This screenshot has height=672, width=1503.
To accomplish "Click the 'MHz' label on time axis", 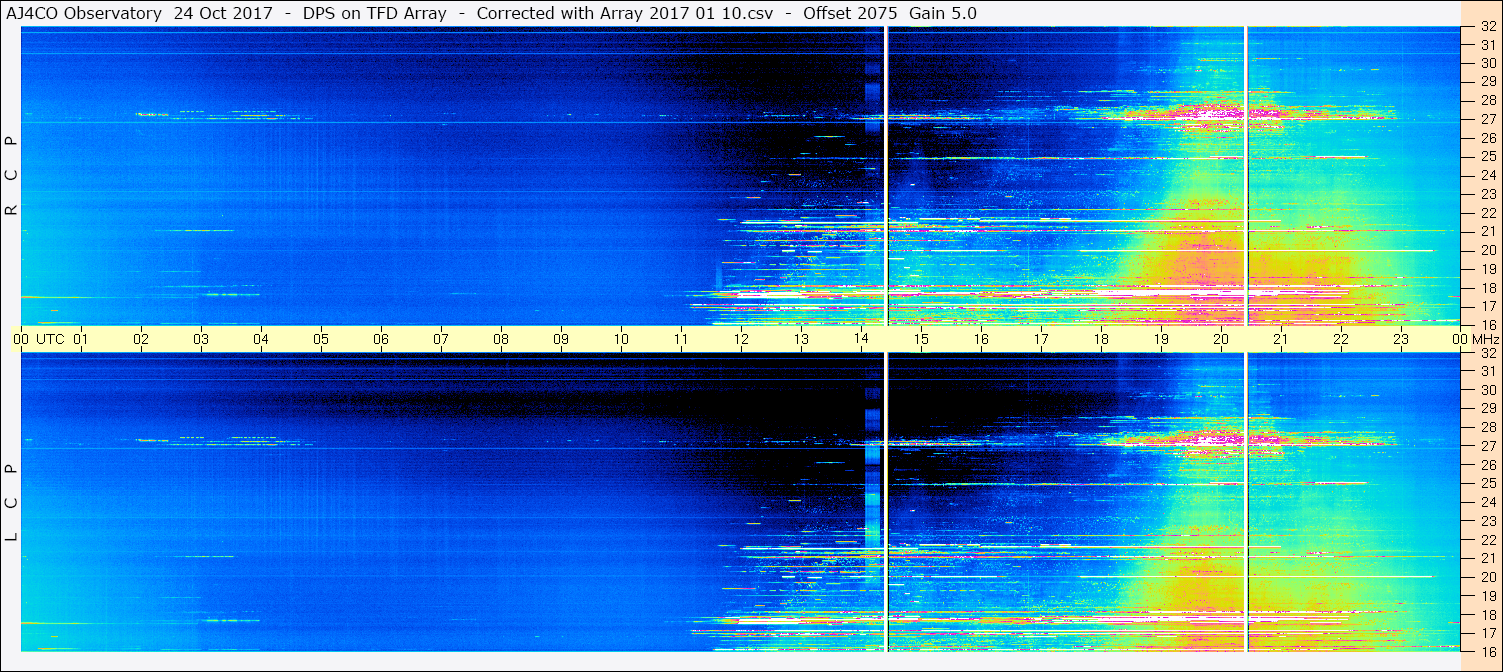I will (x=1484, y=339).
